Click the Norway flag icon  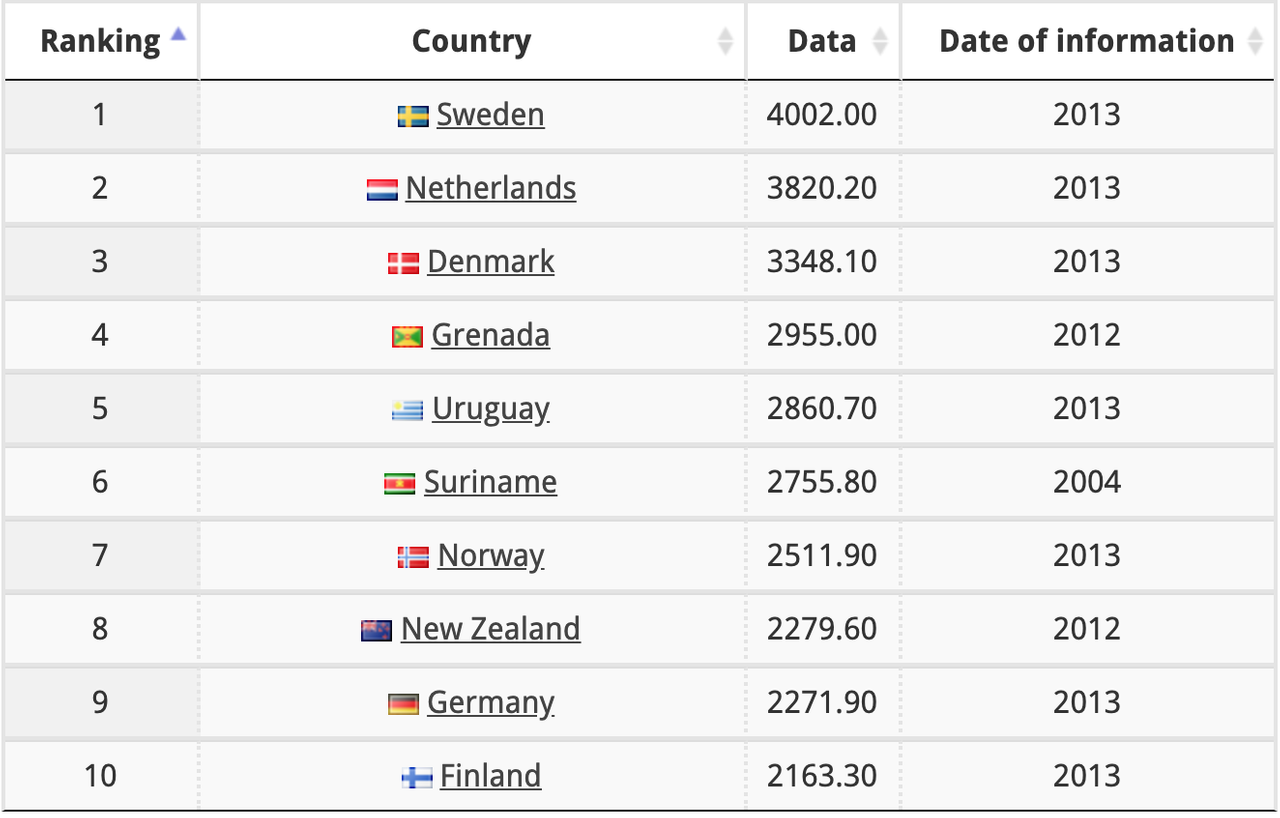tap(413, 557)
